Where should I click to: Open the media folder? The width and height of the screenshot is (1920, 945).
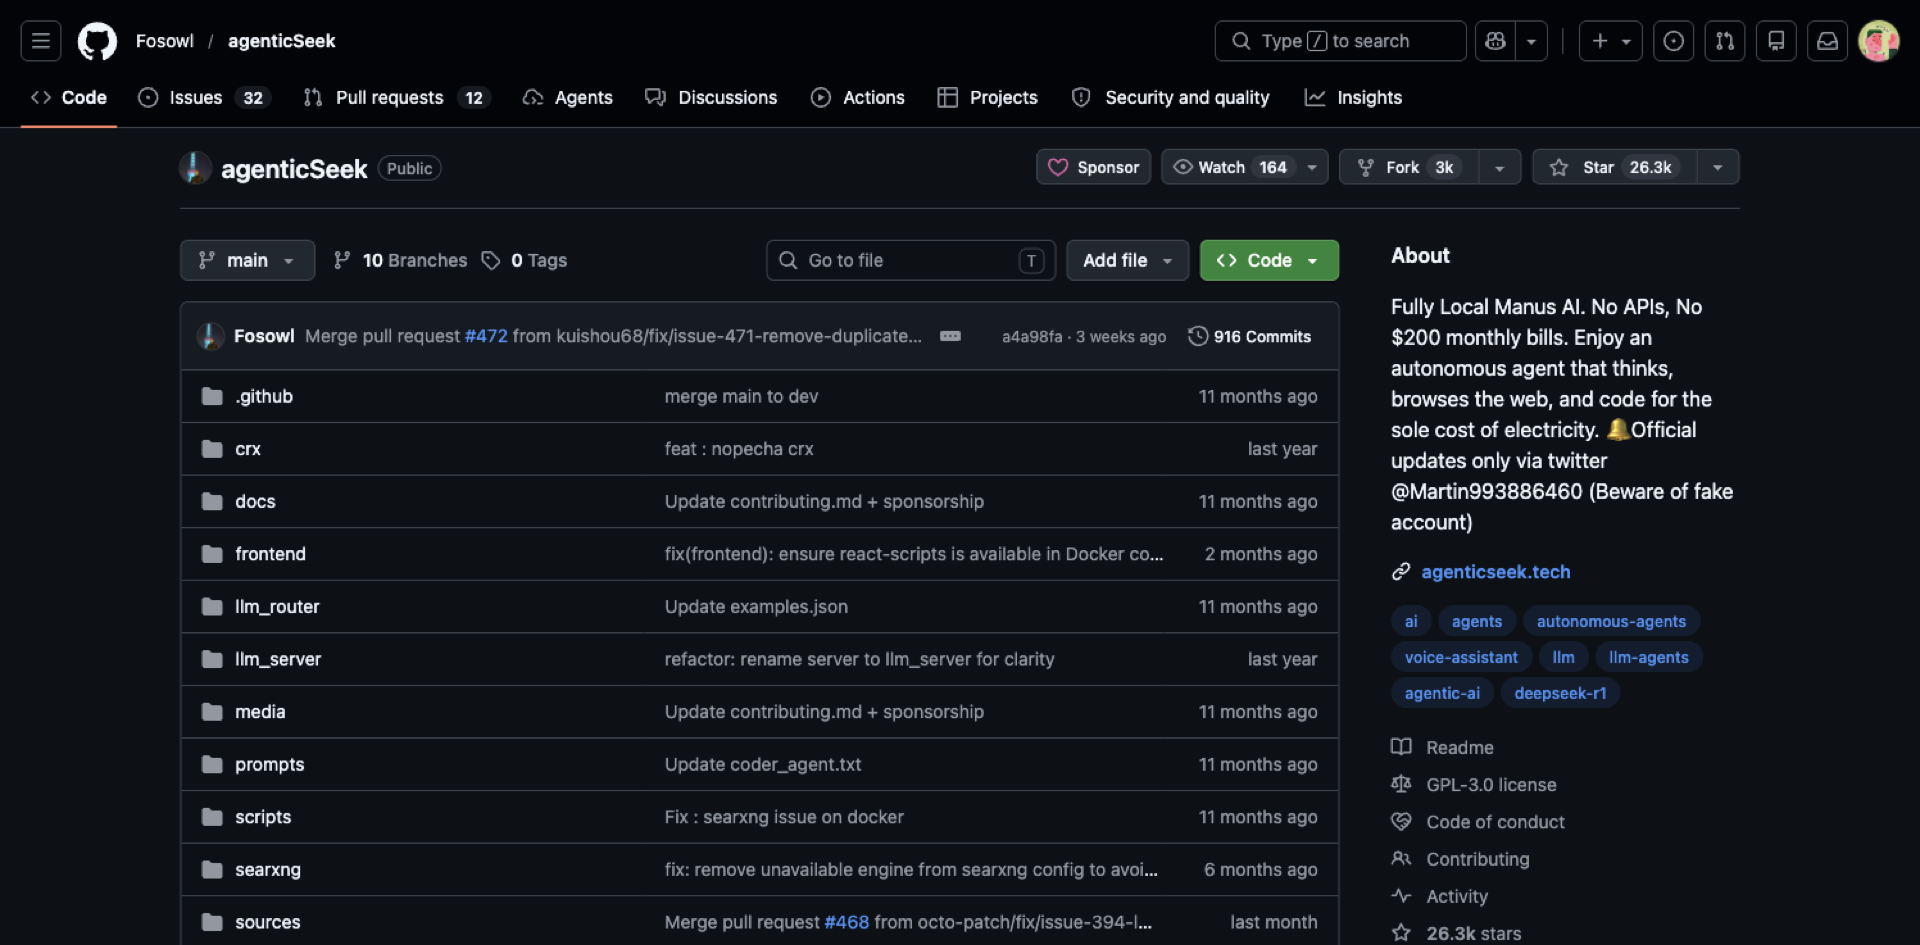[x=260, y=711]
